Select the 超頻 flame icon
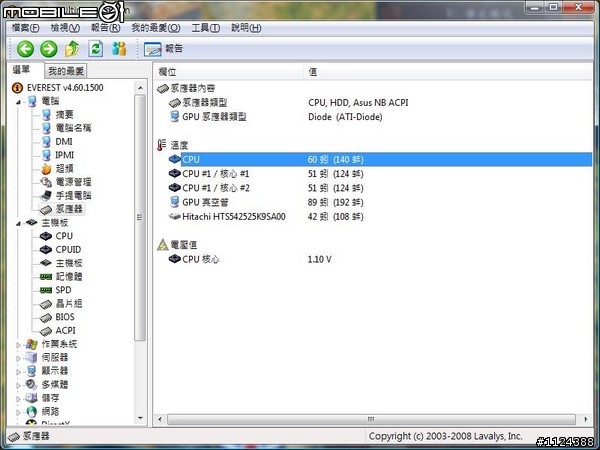The image size is (600, 450). [x=46, y=168]
